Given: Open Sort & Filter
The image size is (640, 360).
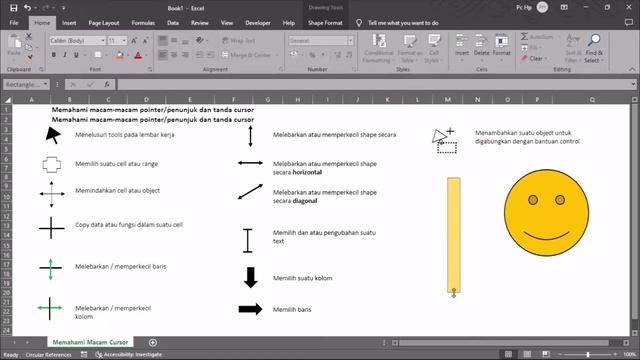Looking at the screenshot, I should [x=573, y=48].
